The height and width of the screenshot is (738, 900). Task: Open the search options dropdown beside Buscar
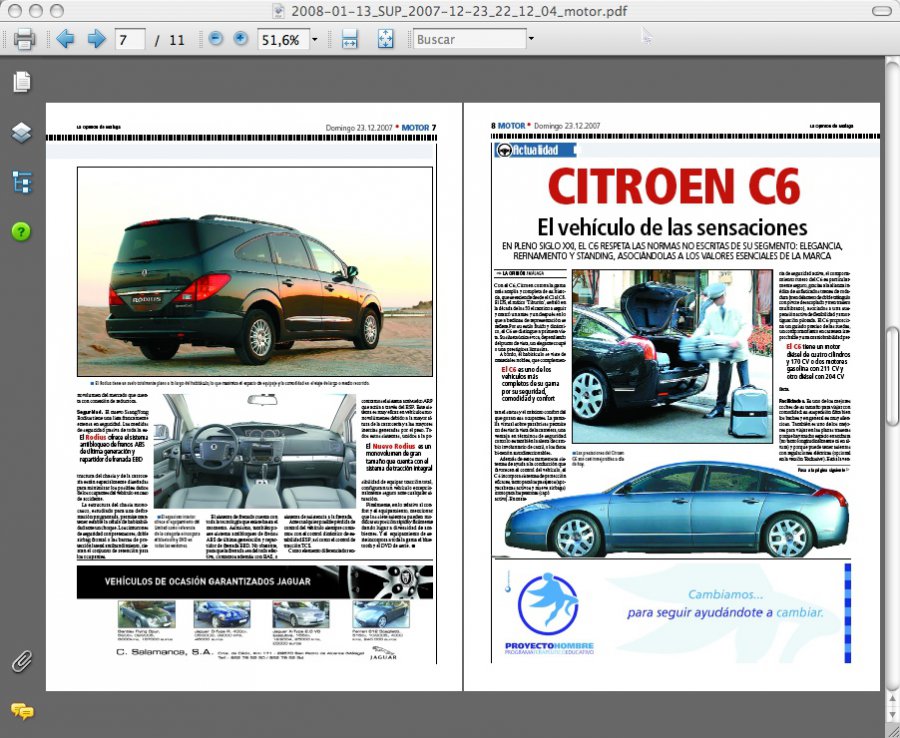point(531,39)
